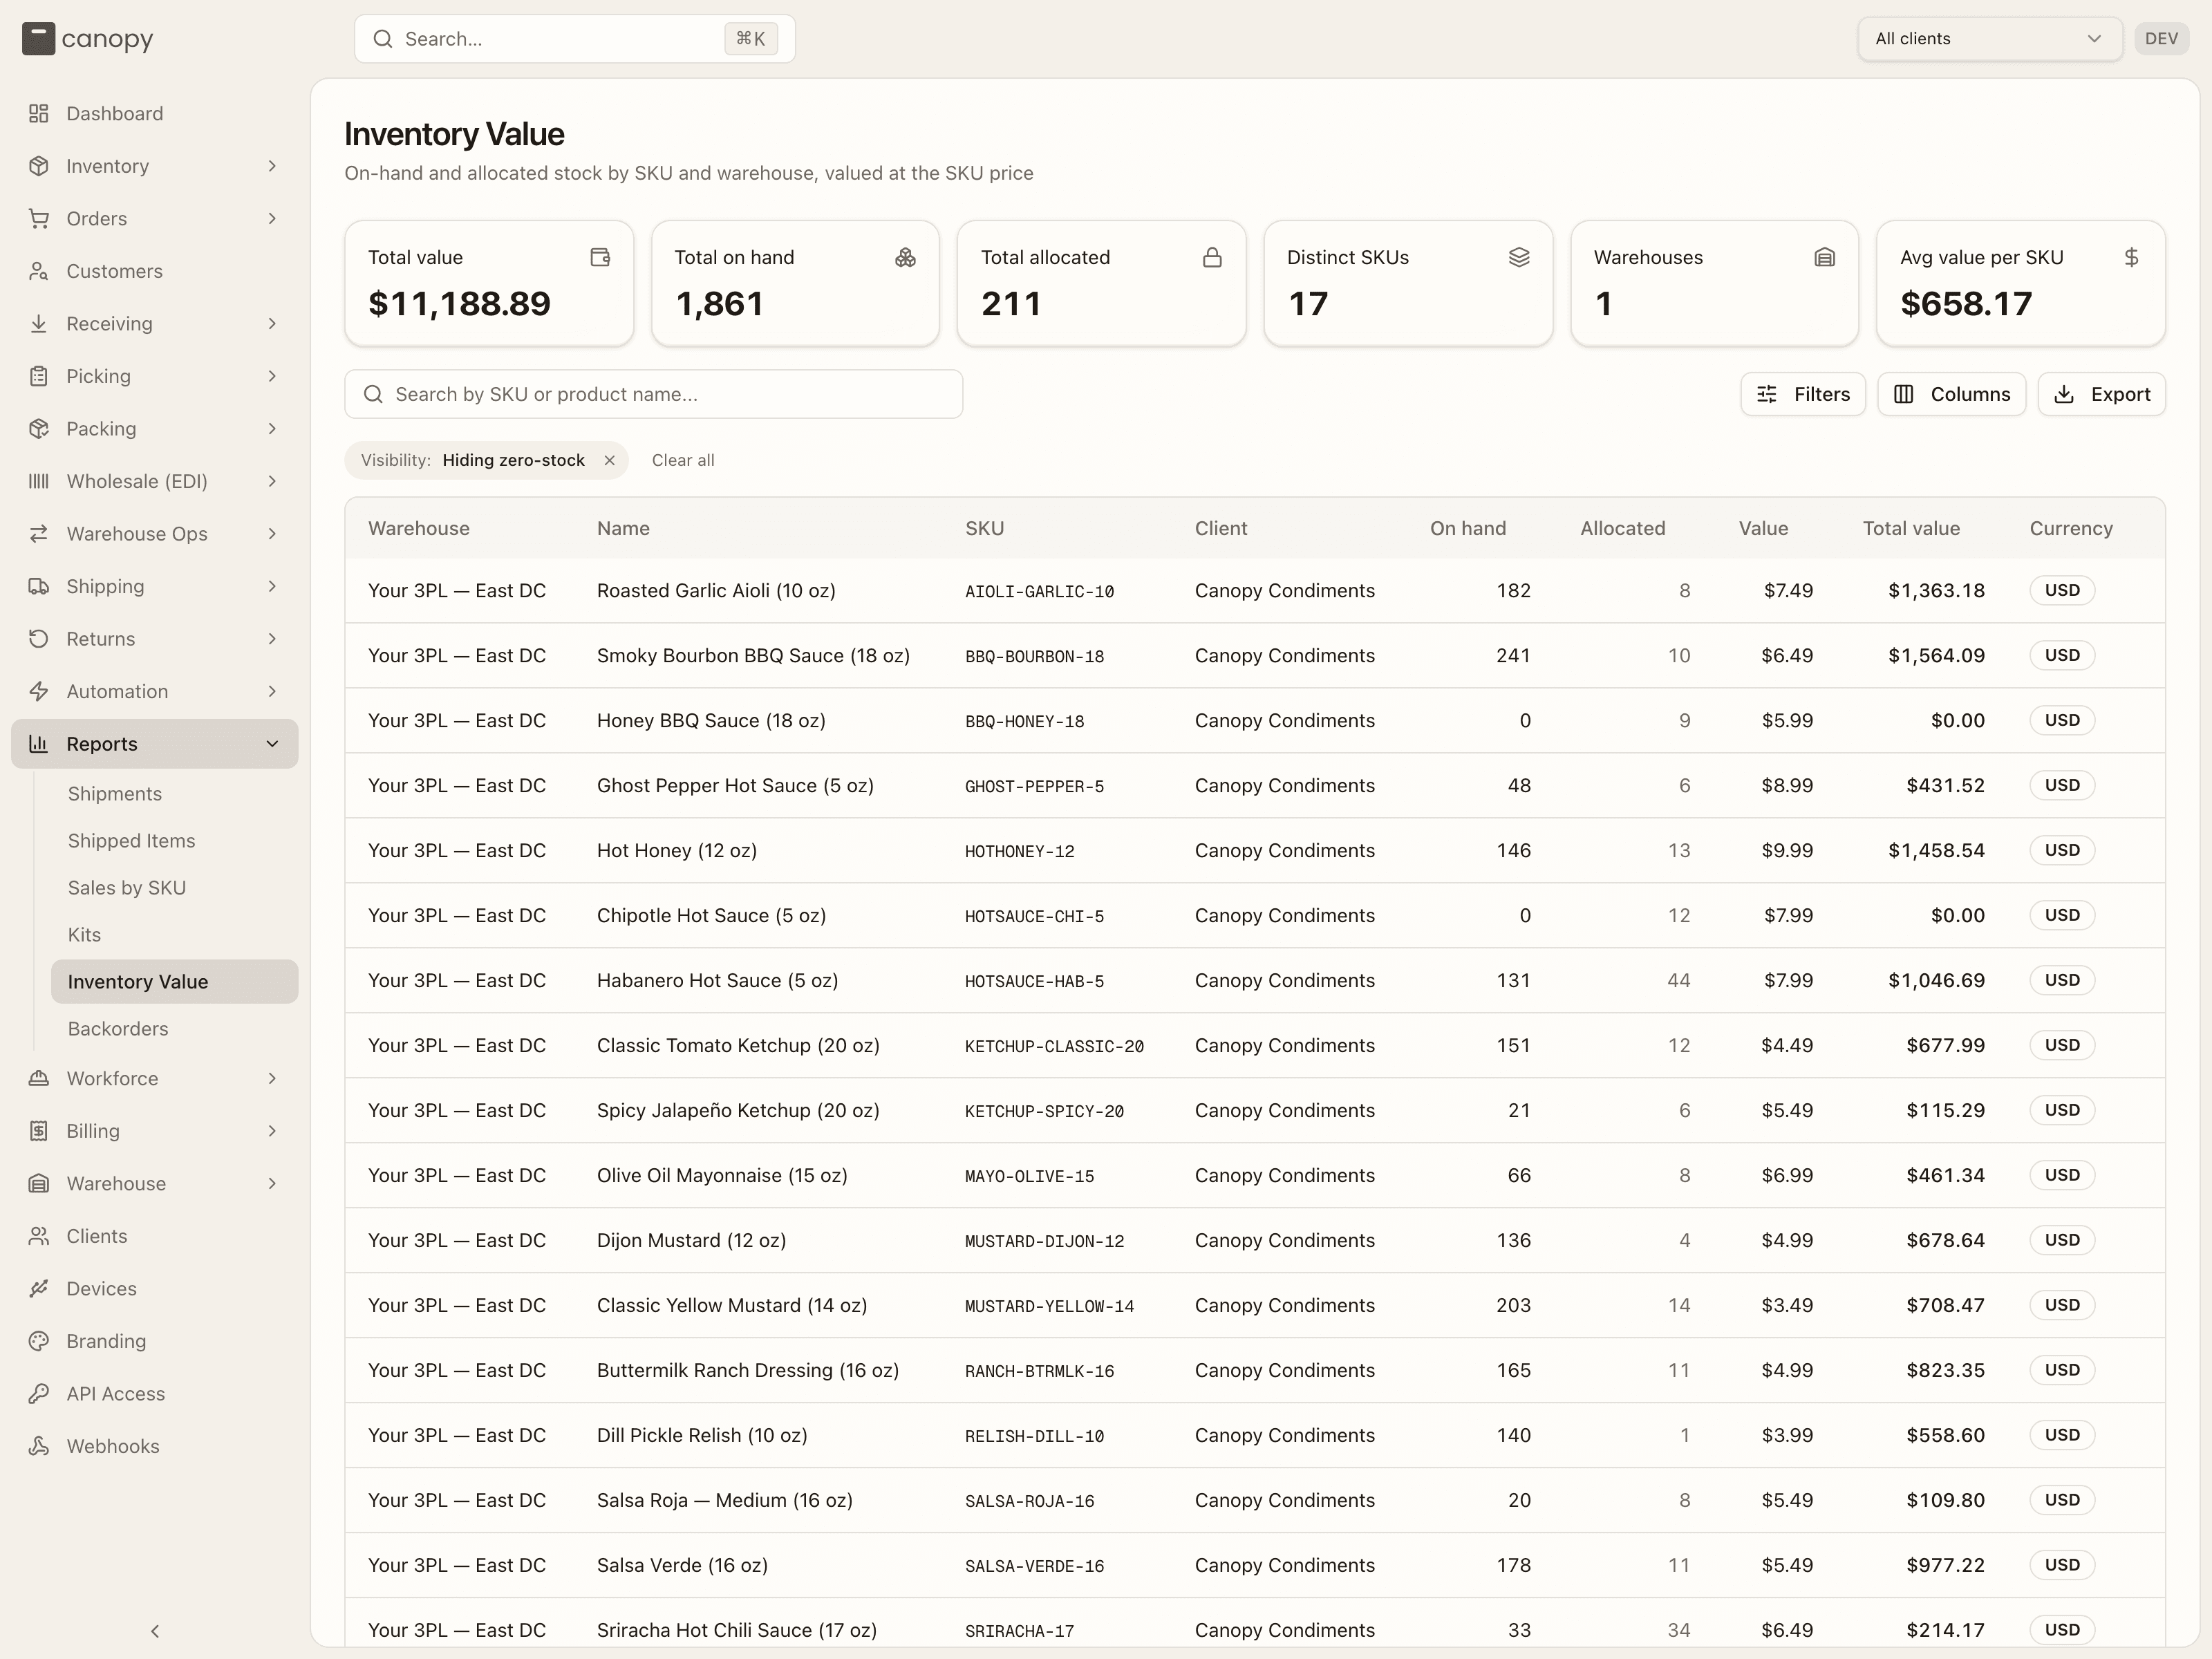The width and height of the screenshot is (2212, 1659).
Task: Expand the Orders menu chevron
Action: pyautogui.click(x=272, y=218)
